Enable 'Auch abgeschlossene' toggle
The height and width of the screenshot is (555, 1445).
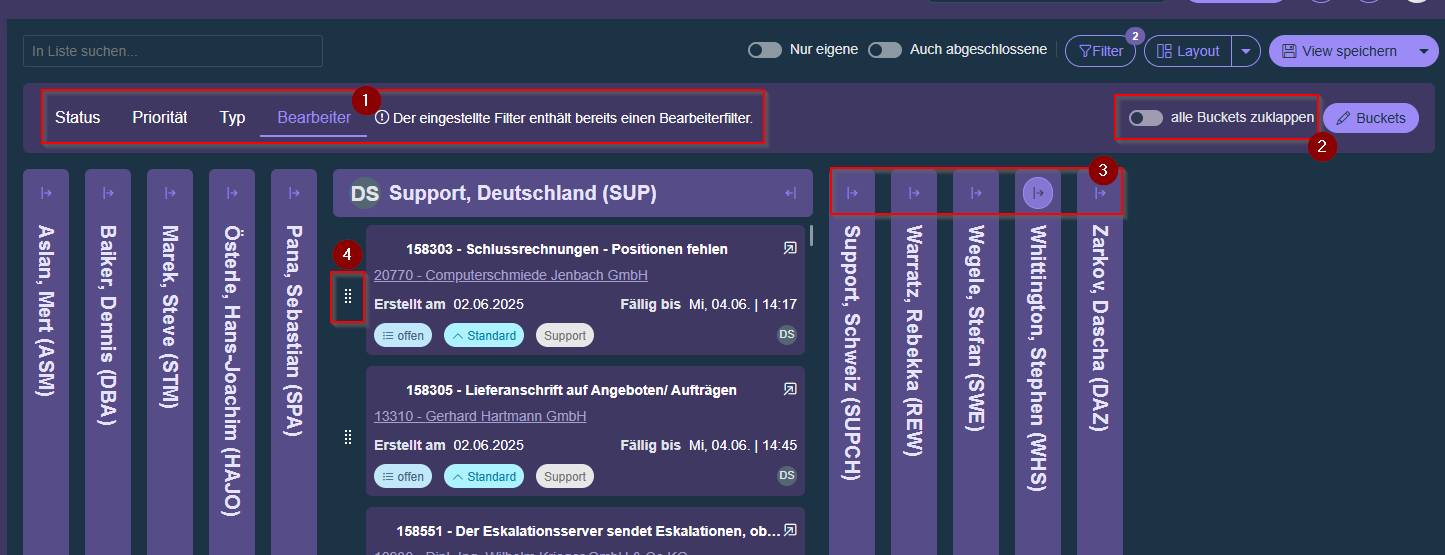885,50
